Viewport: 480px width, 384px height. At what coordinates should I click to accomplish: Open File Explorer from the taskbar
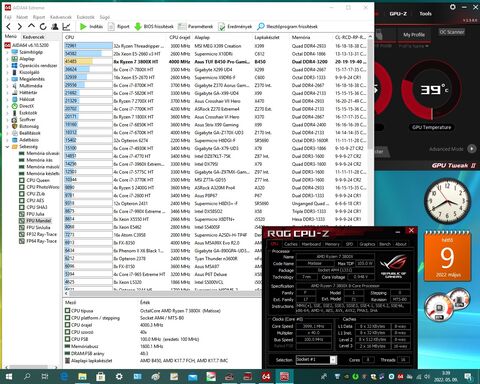tap(82, 377)
